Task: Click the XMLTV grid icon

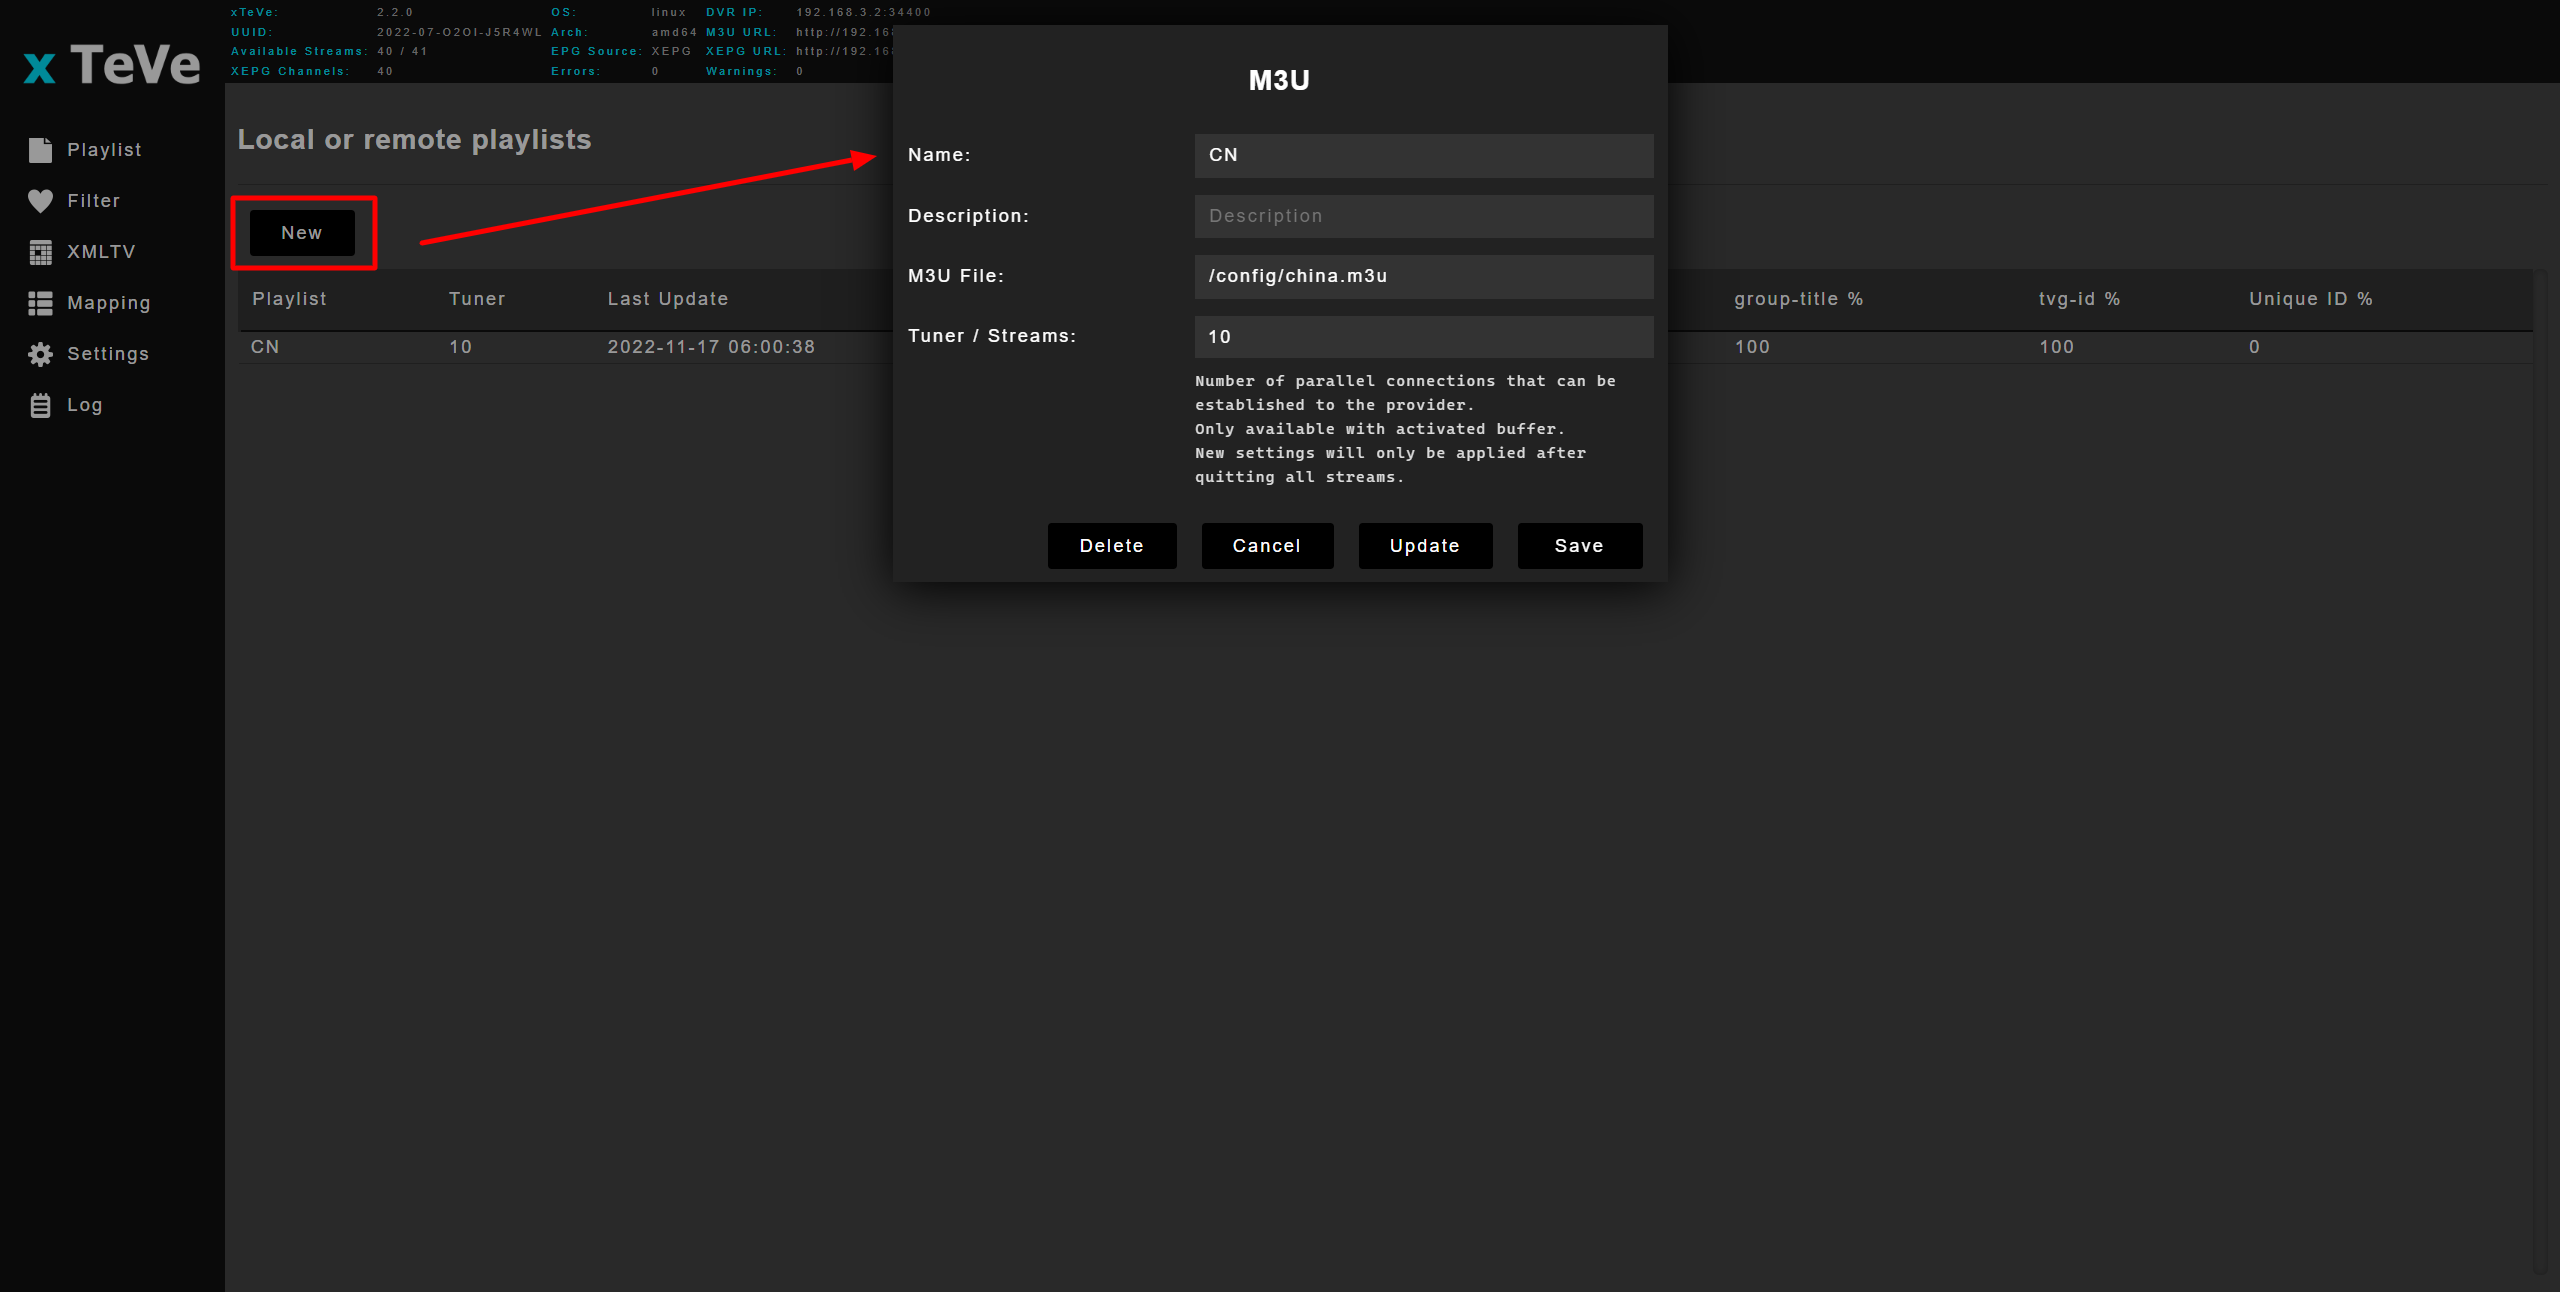Action: click(x=40, y=252)
